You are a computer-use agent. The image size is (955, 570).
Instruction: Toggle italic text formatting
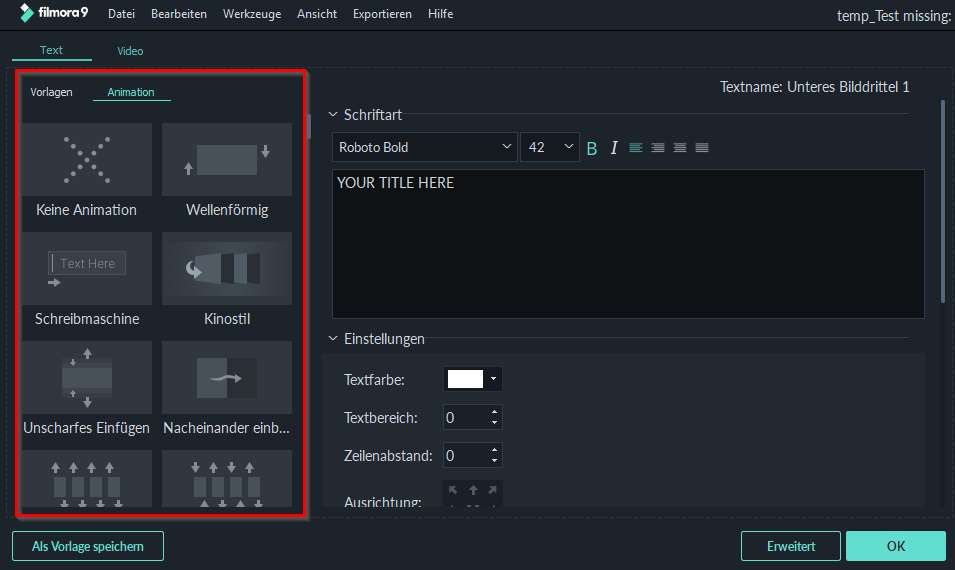click(614, 148)
